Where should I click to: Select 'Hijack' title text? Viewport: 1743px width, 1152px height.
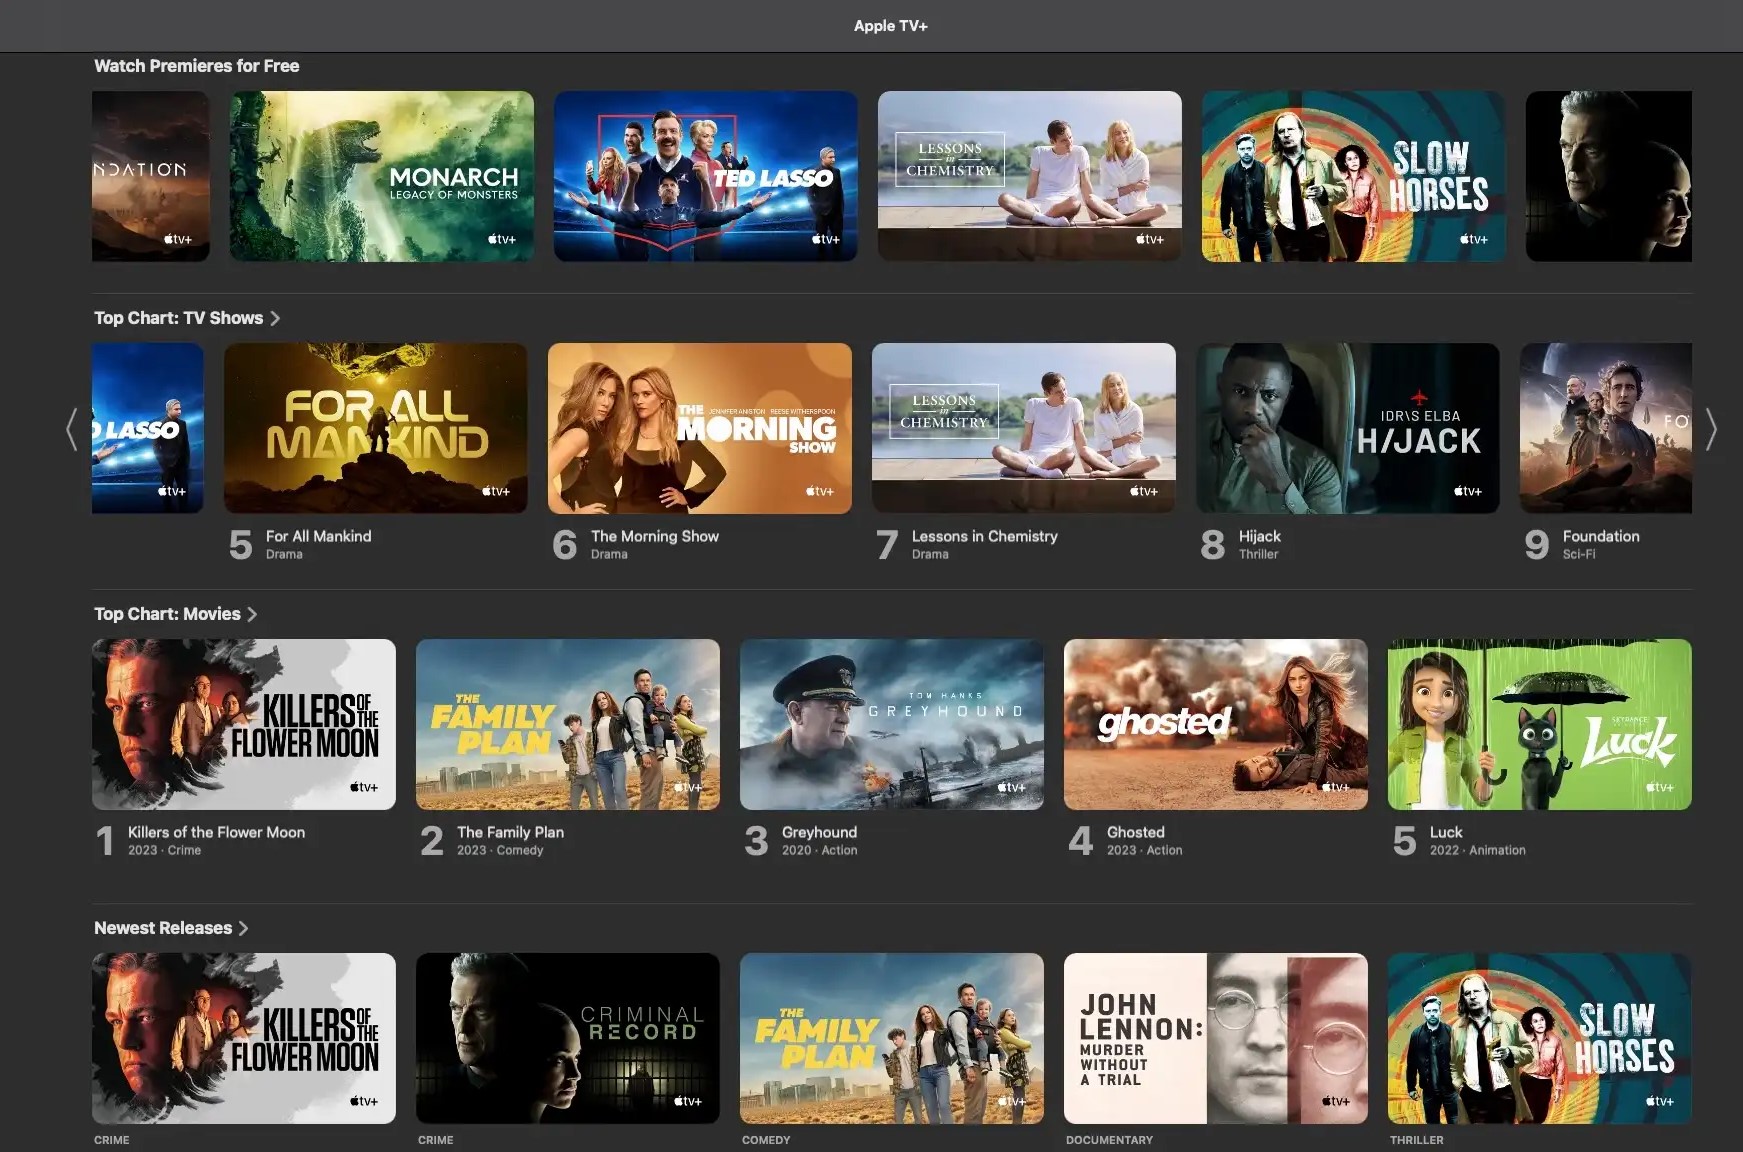pyautogui.click(x=1259, y=536)
